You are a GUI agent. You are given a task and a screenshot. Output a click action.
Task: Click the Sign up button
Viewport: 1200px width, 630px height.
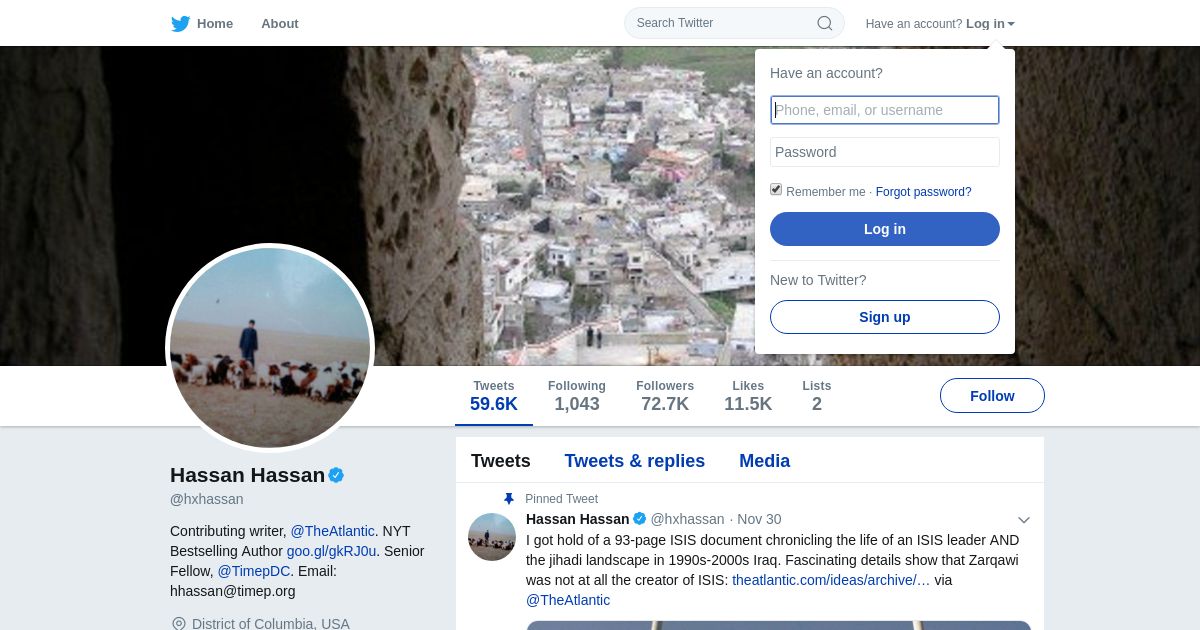pos(885,317)
